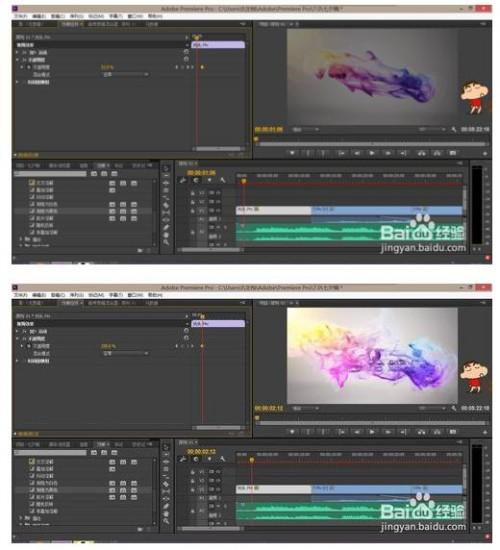Viewport: 500px width, 550px height.
Task: Open the File menu in the 00:00:01:06 window
Action: [20, 16]
